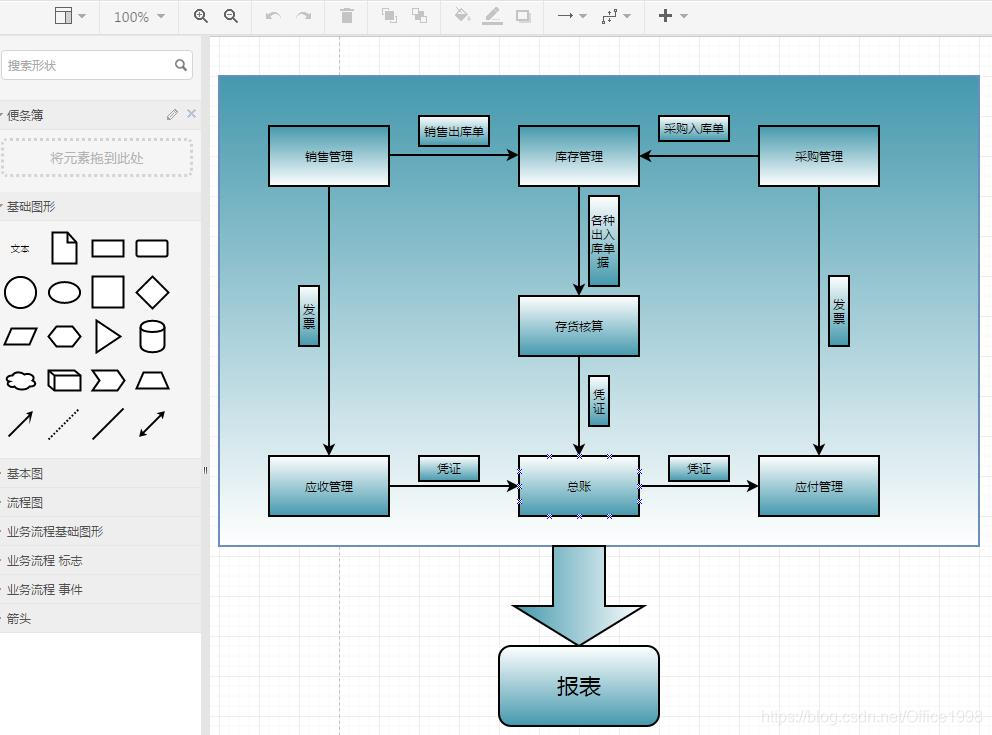Select the 销售出库单 label box
992x735 pixels.
tap(454, 131)
